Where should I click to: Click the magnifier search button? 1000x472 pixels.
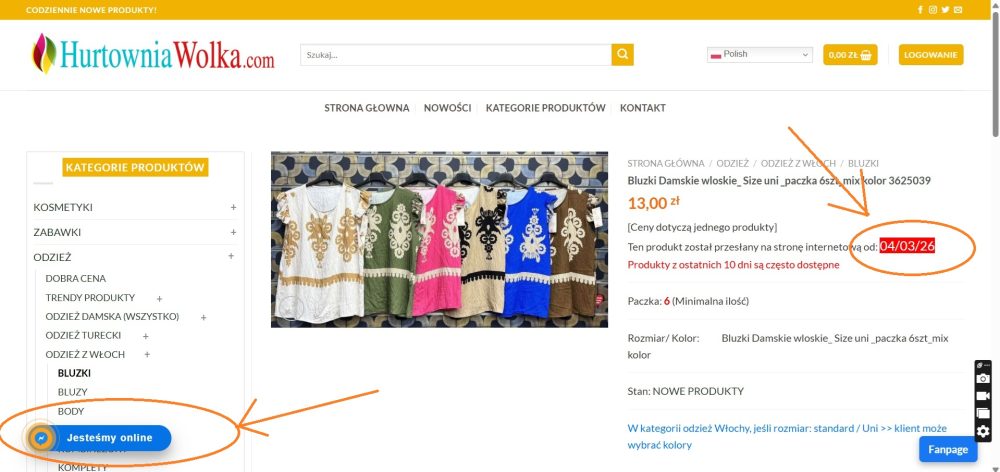coord(623,55)
